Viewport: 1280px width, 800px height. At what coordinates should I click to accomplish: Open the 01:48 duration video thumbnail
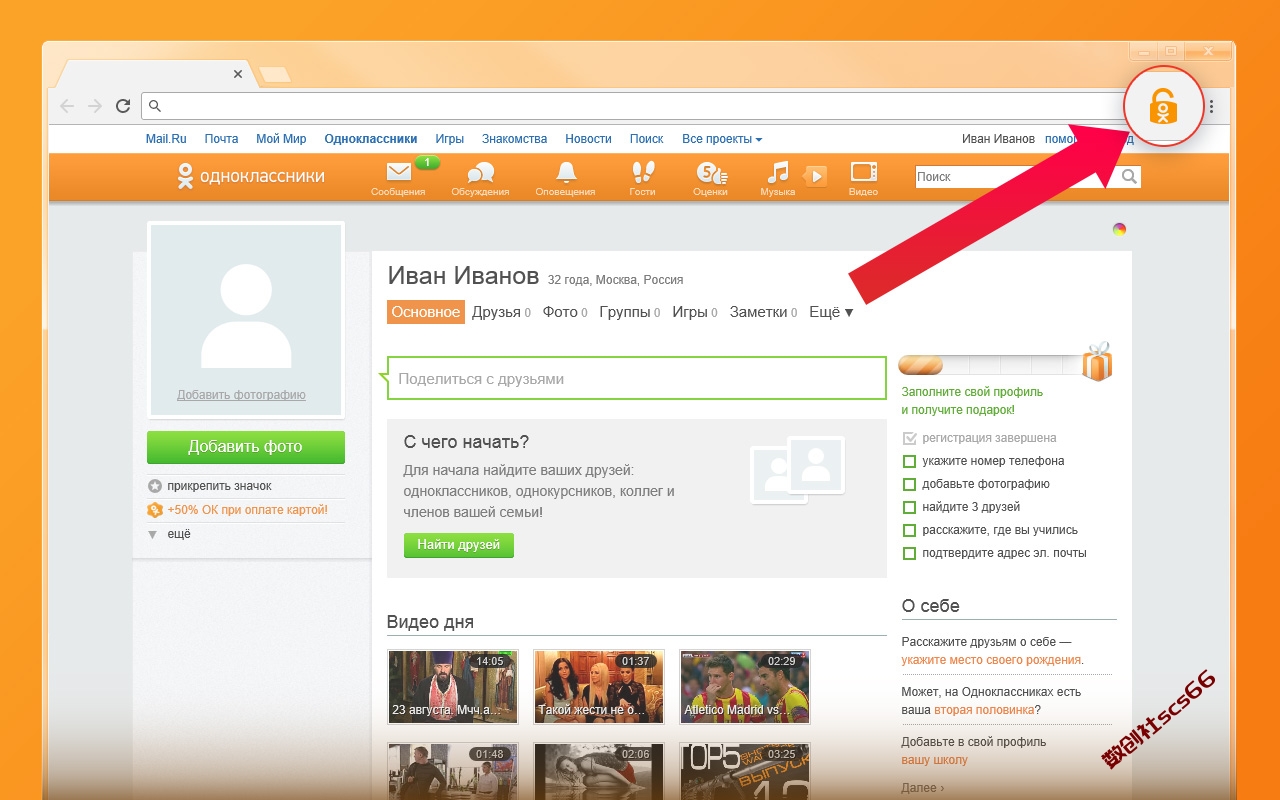[x=453, y=770]
